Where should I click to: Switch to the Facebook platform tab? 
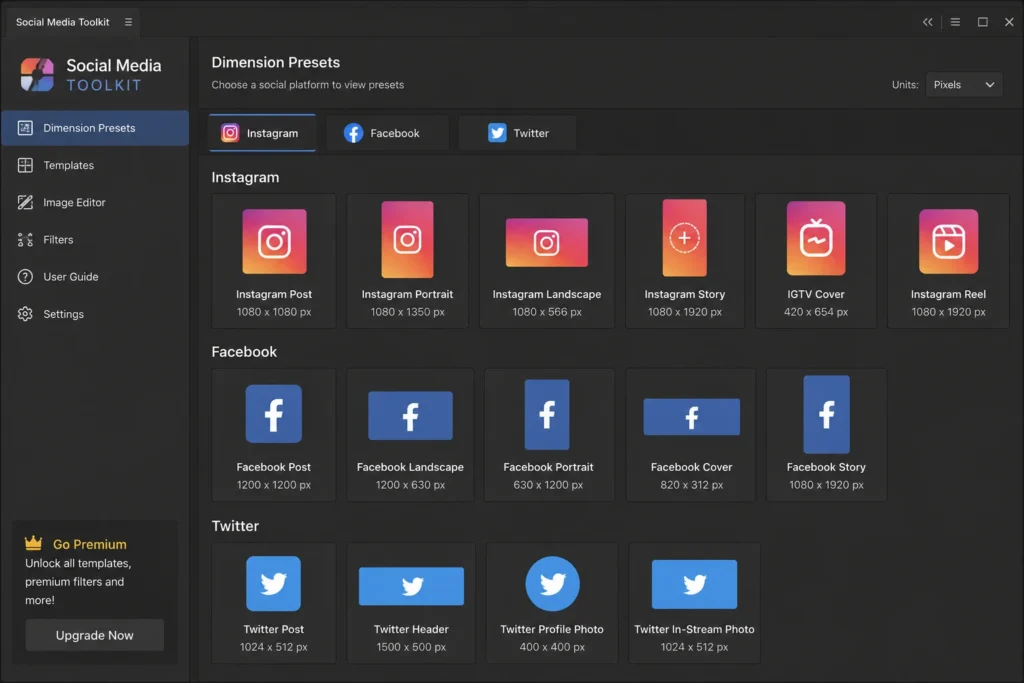[x=388, y=133]
